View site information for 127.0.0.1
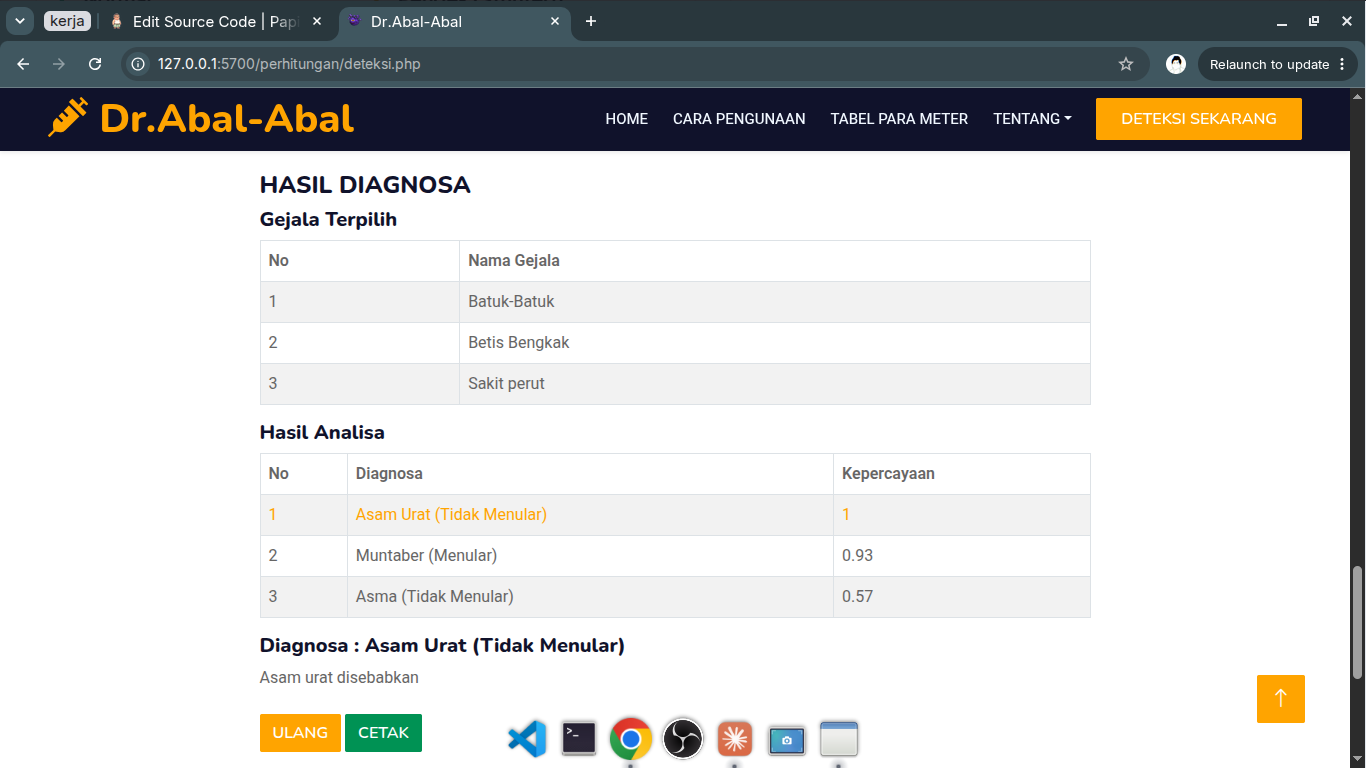This screenshot has height=768, width=1366. coord(139,64)
